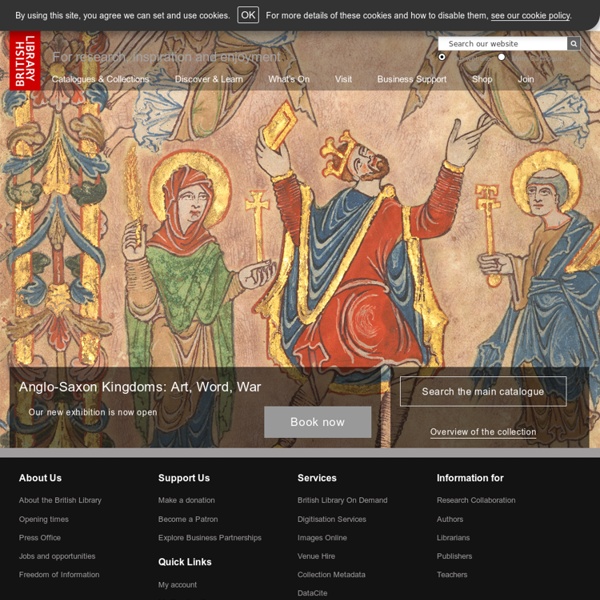Open 'Press Office' footer link
The height and width of the screenshot is (600, 600).
(x=40, y=538)
